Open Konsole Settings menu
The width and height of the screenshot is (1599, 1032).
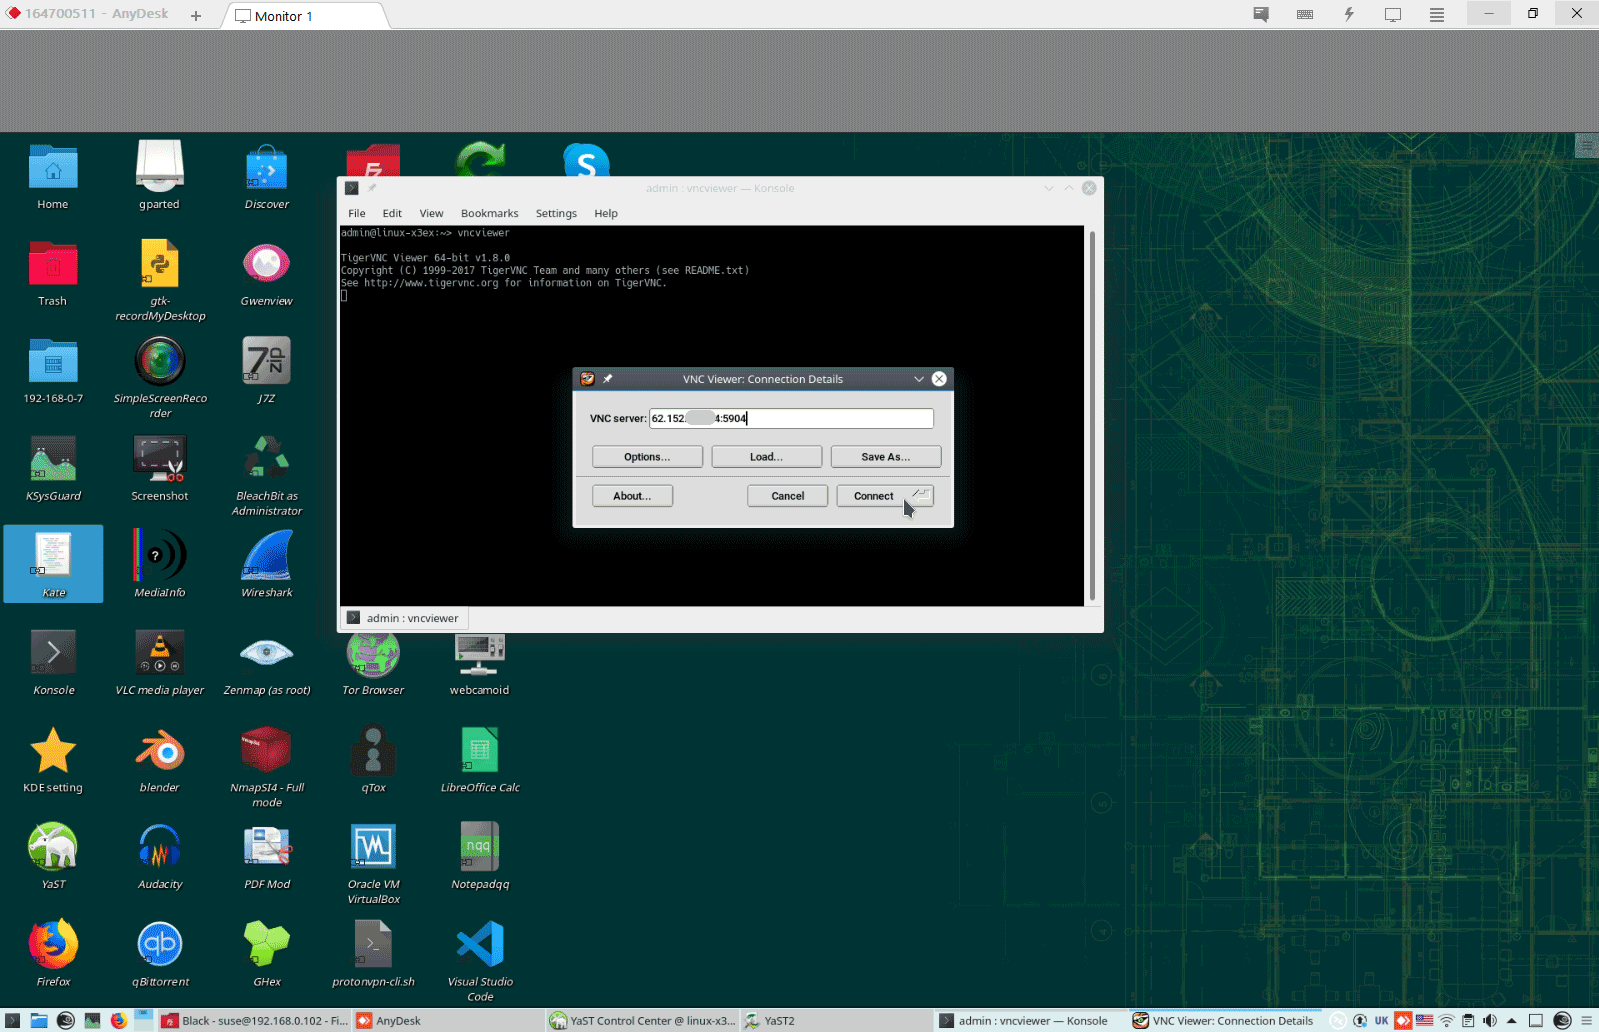point(556,213)
